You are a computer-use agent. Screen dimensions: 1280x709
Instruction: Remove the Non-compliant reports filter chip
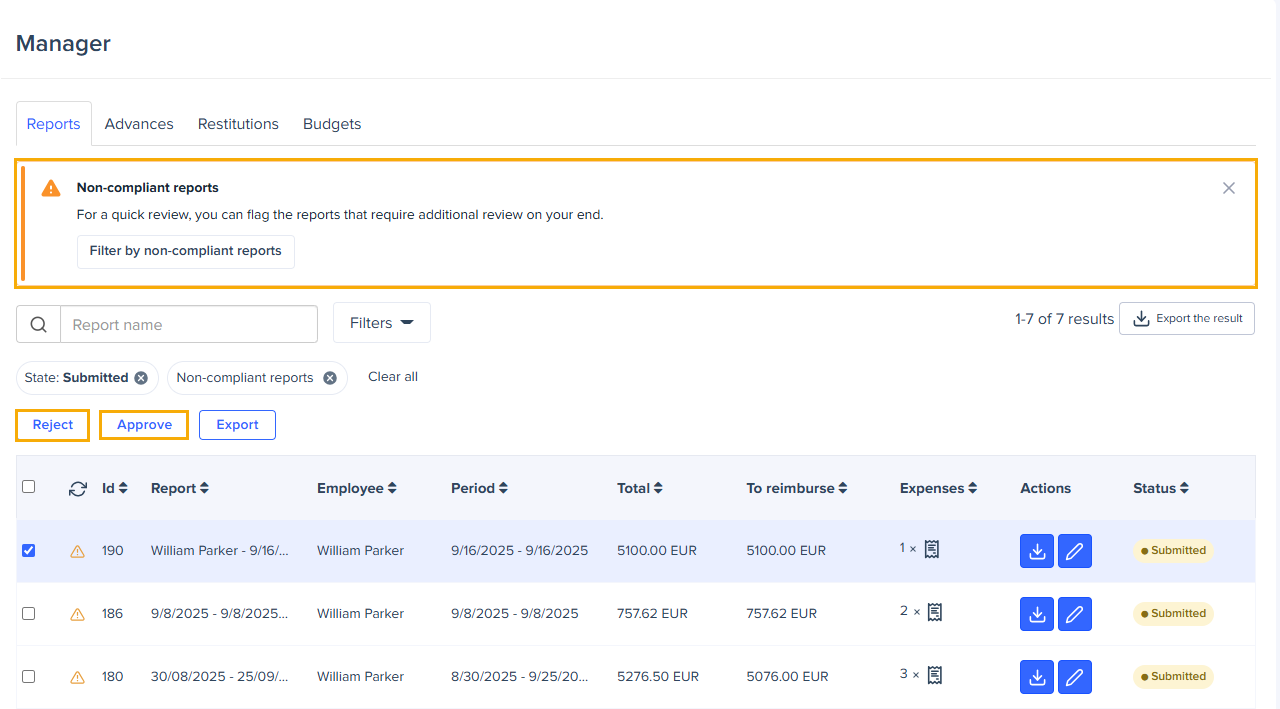(330, 378)
